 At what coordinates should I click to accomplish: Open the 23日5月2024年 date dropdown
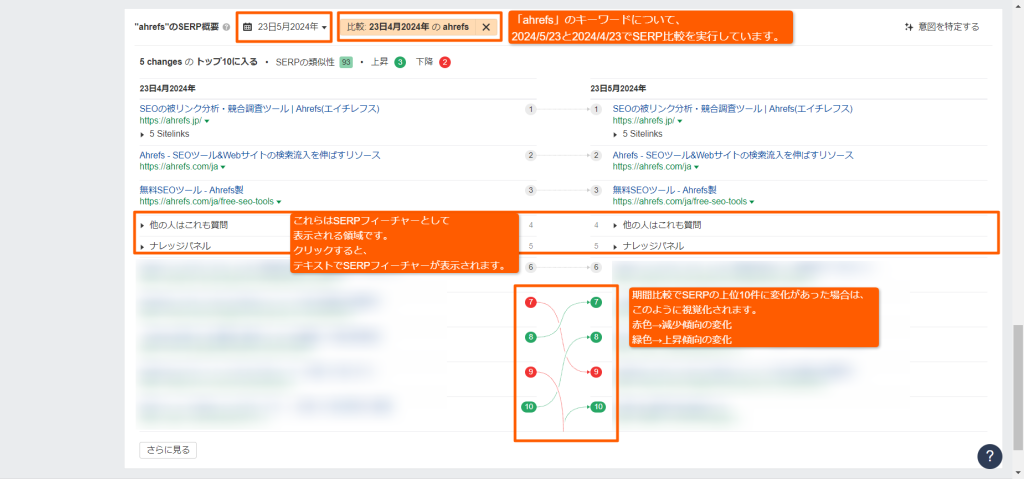tap(285, 27)
